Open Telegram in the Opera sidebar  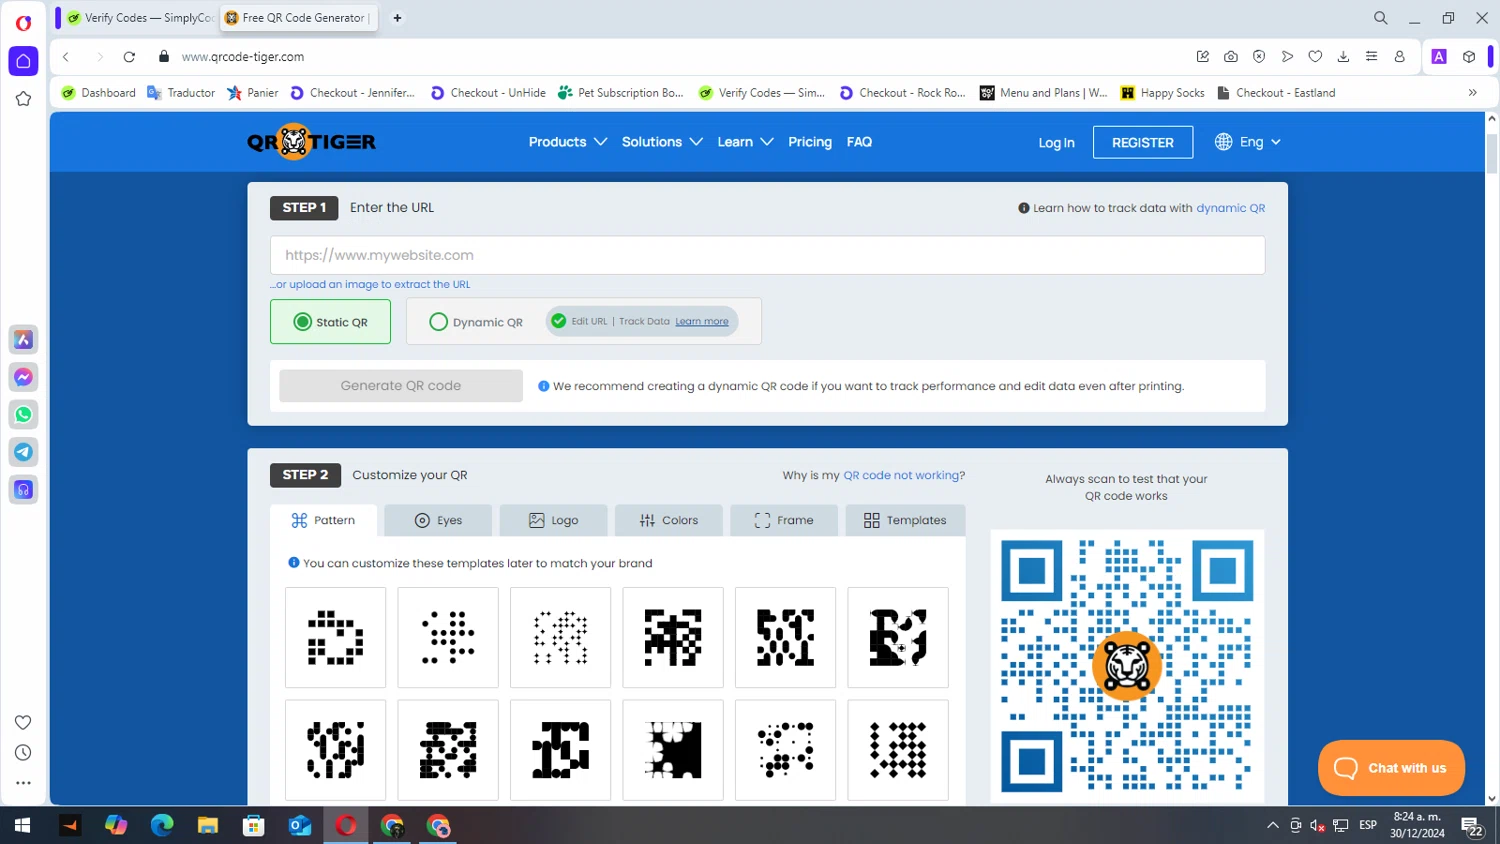23,452
